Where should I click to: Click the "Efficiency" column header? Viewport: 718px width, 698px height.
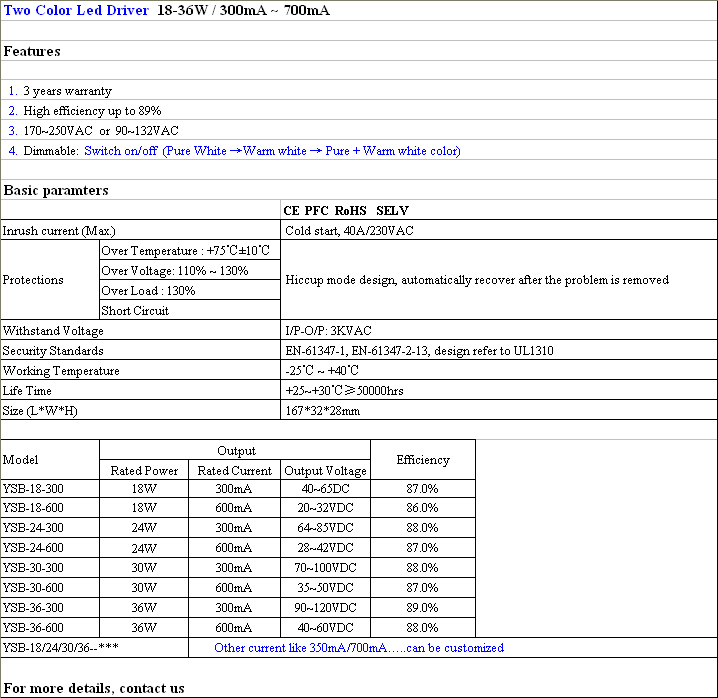(422, 460)
